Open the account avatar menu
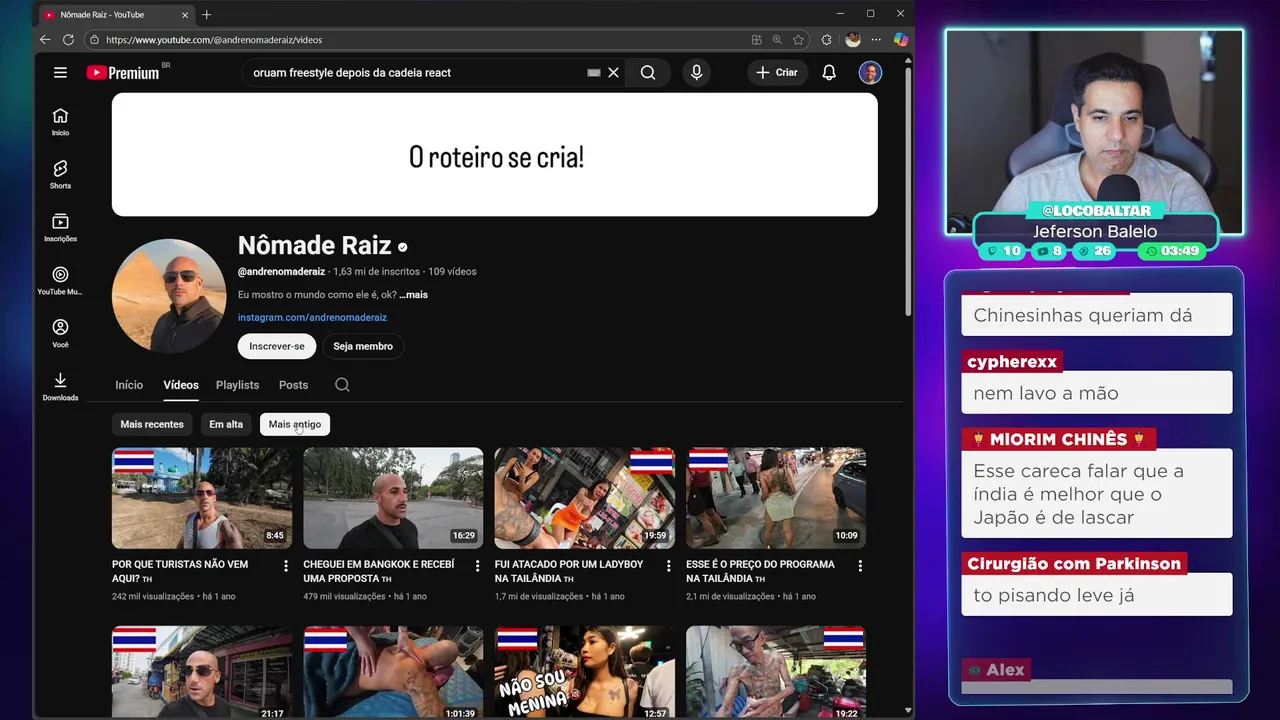The height and width of the screenshot is (720, 1280). pos(870,72)
